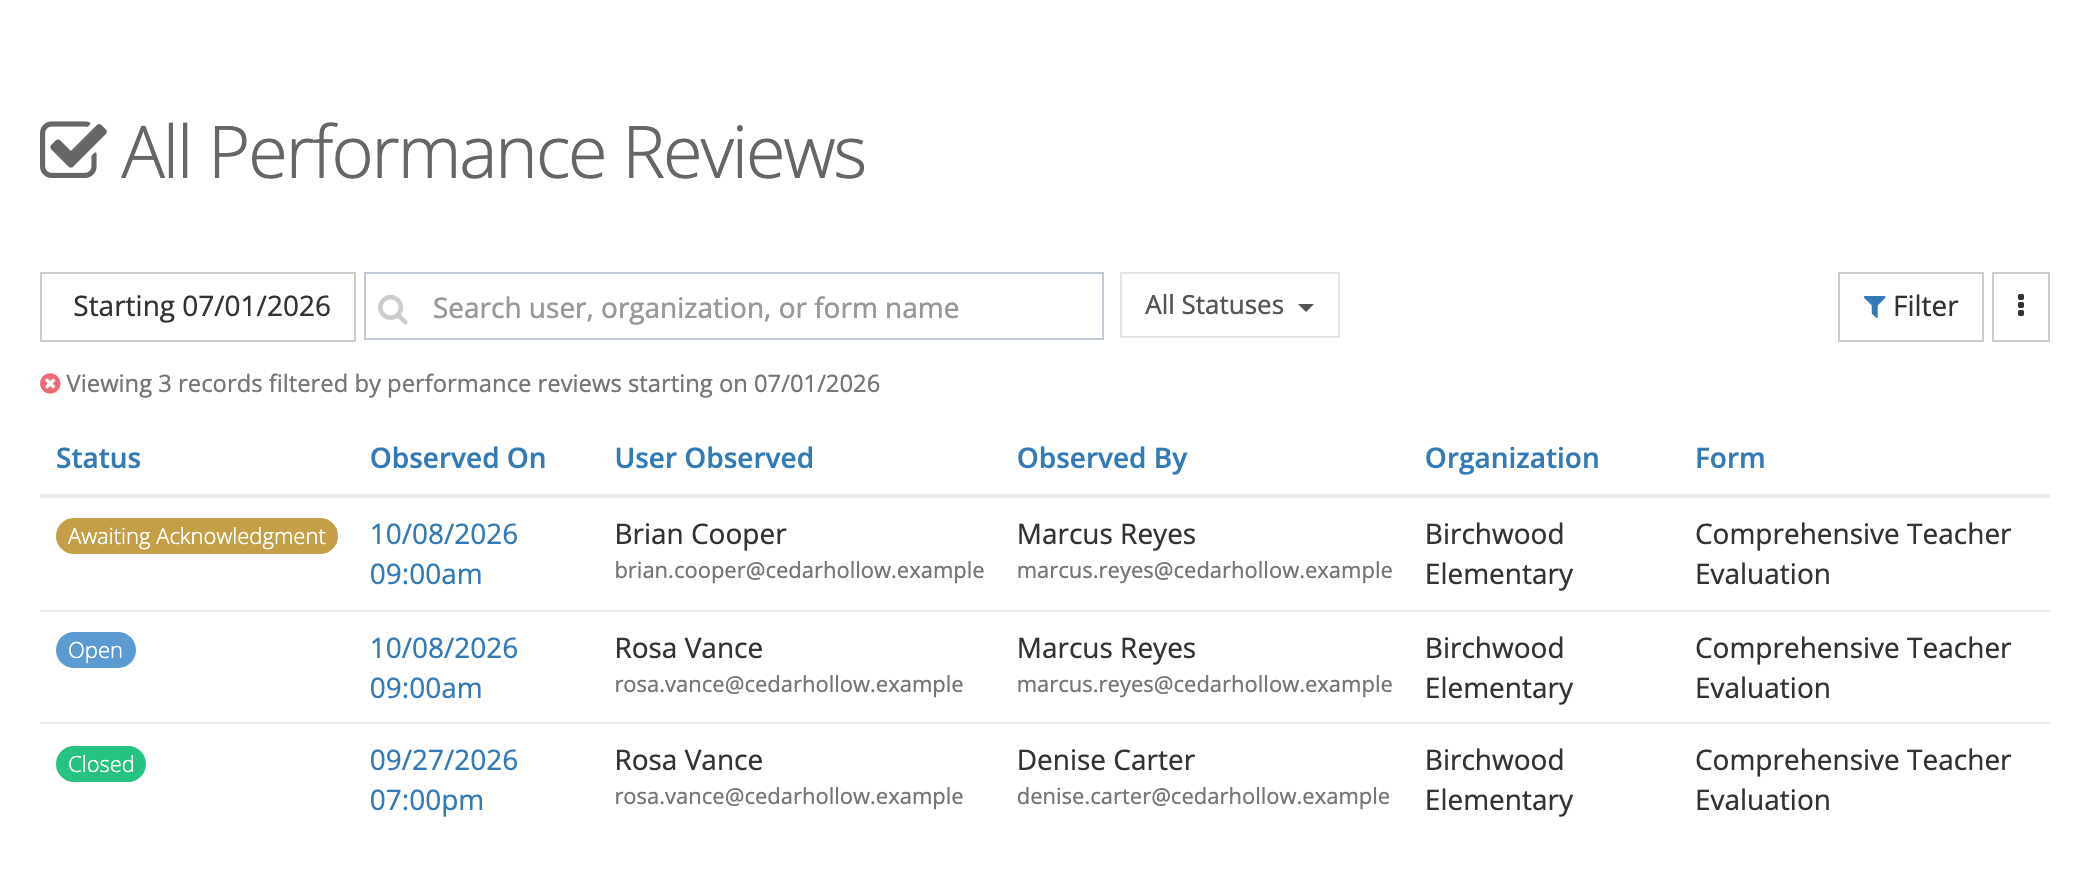
Task: Select Comprehensive Teacher Evaluation in Closed row
Action: pyautogui.click(x=1853, y=780)
